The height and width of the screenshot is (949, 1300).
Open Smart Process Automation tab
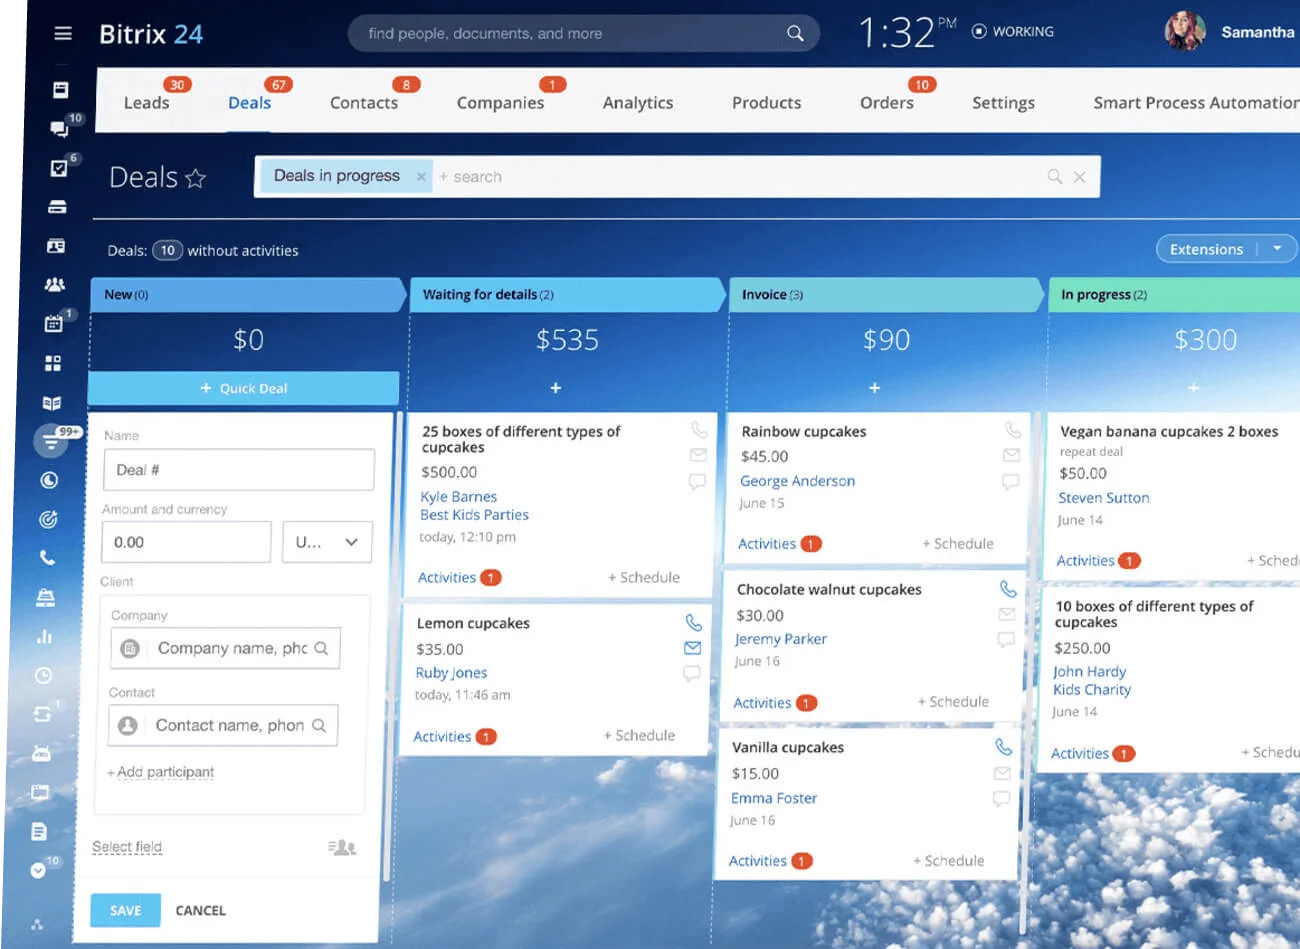[x=1196, y=103]
